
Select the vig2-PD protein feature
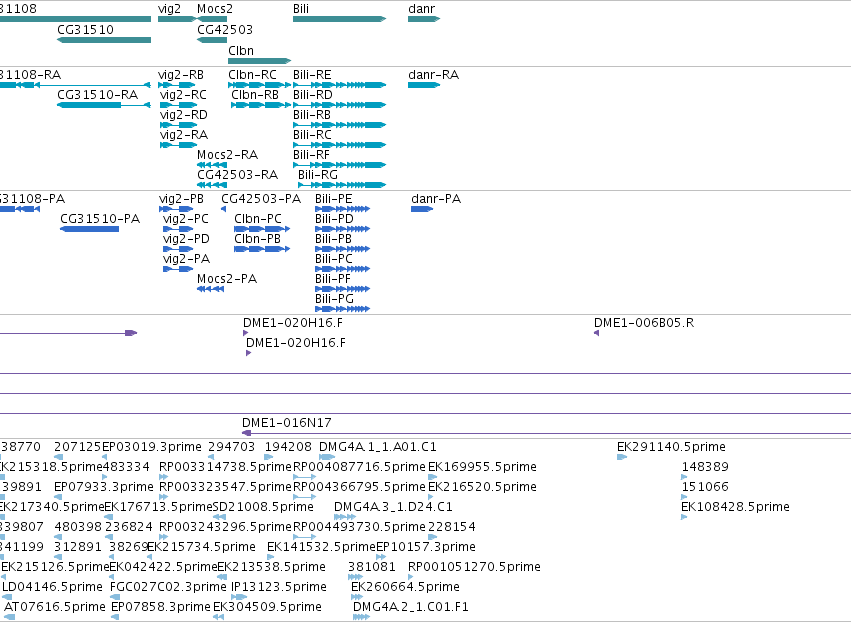178,249
